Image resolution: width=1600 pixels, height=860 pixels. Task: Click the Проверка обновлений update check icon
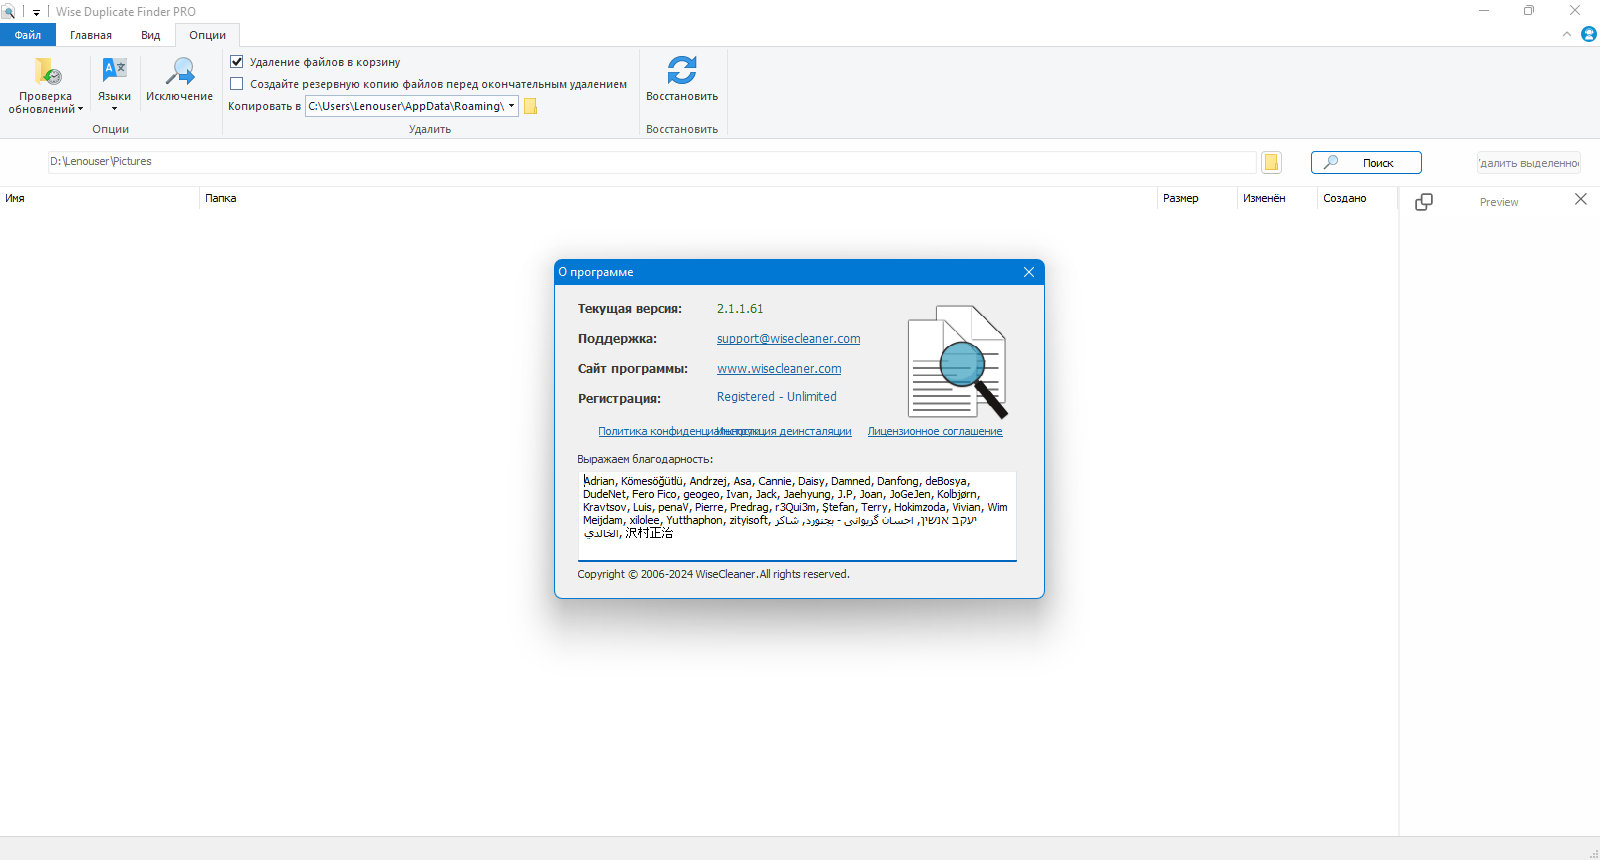pos(47,71)
